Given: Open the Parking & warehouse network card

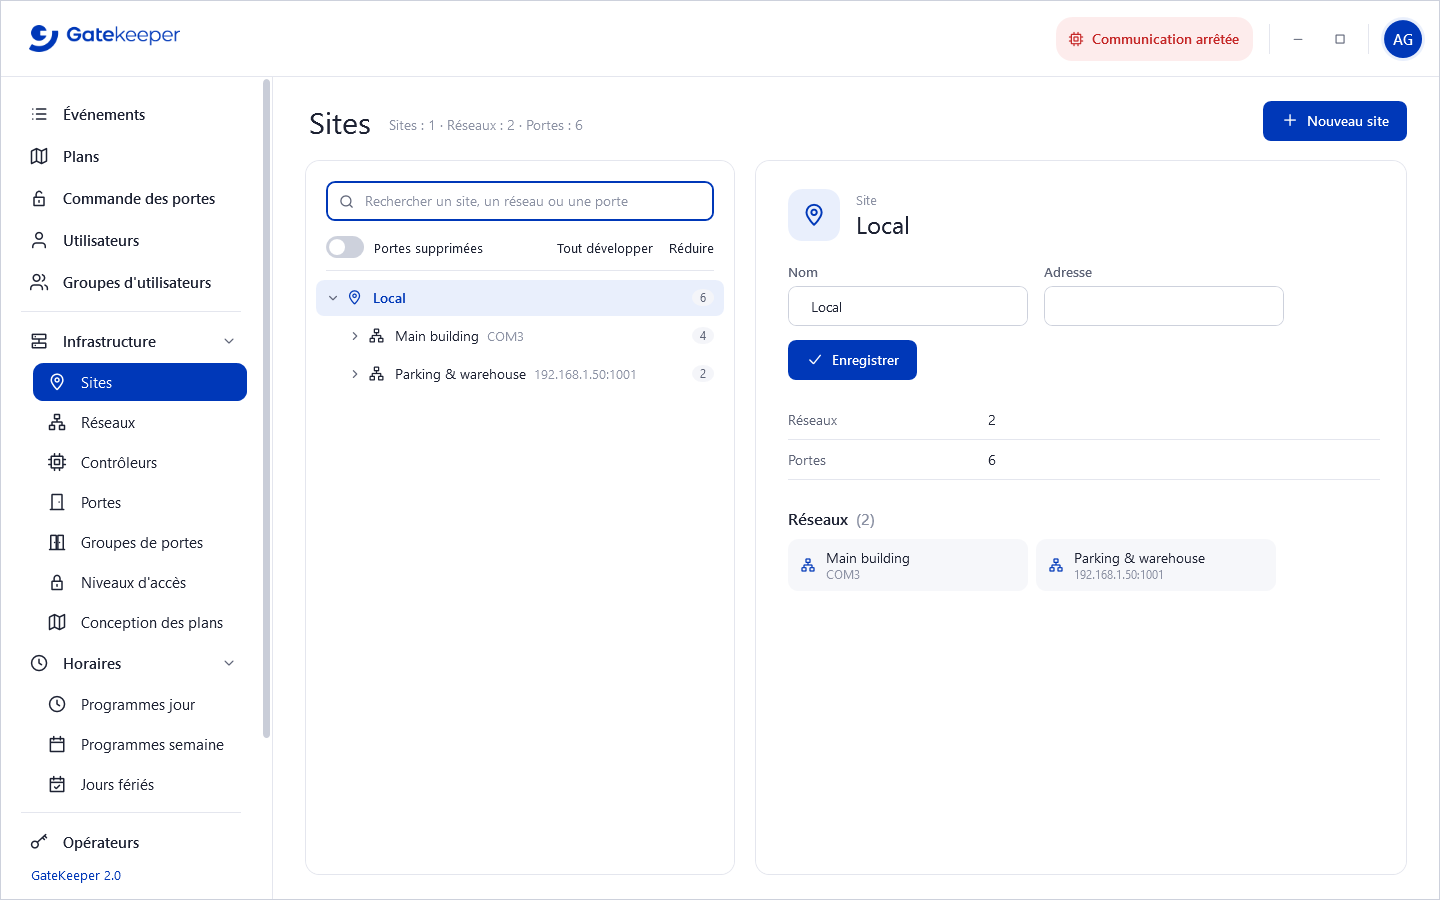Looking at the screenshot, I should pos(1156,565).
